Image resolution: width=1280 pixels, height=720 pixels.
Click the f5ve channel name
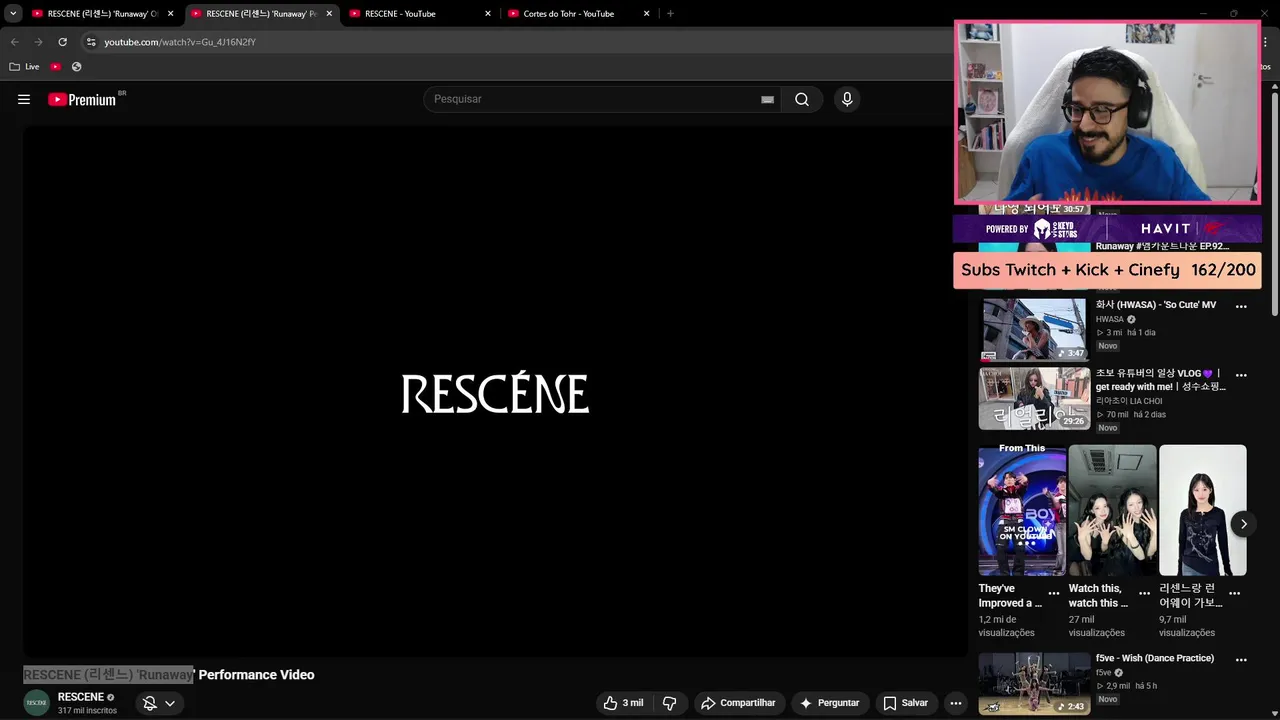(x=1104, y=673)
